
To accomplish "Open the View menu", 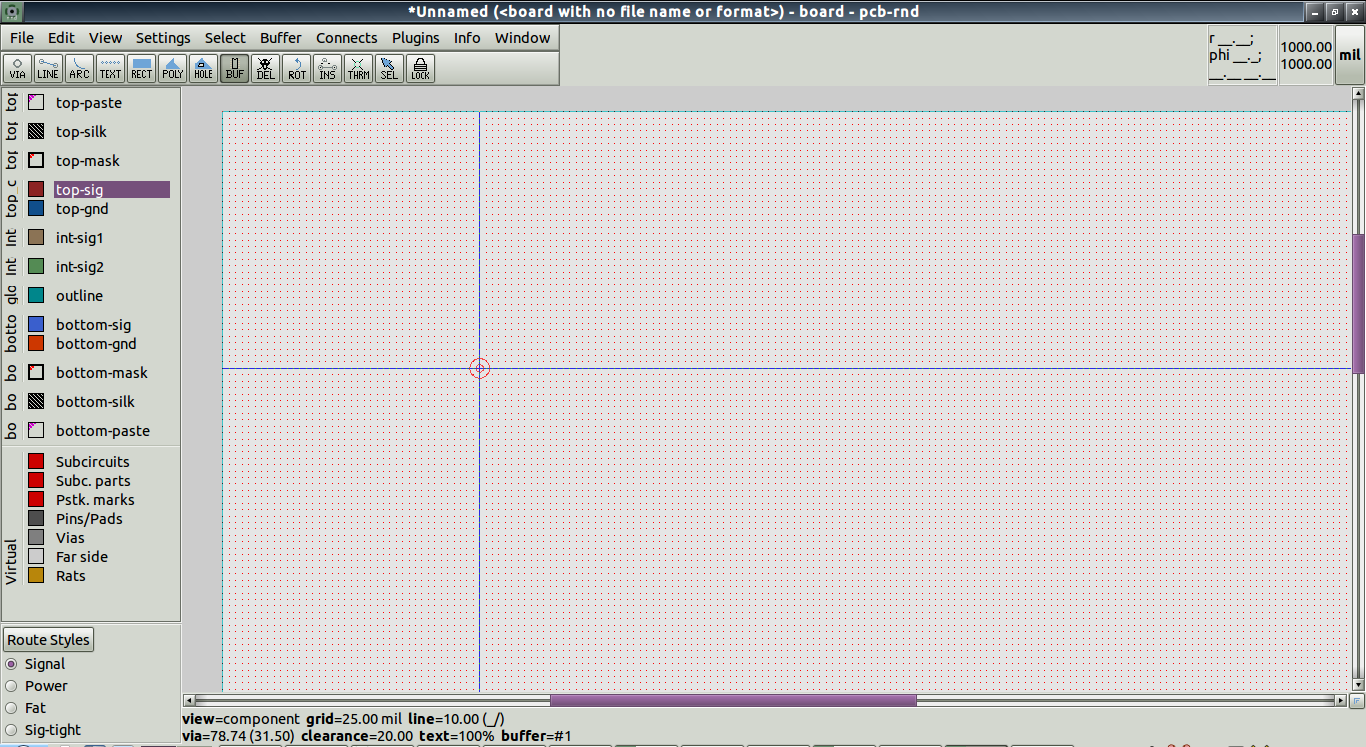I will pos(106,38).
